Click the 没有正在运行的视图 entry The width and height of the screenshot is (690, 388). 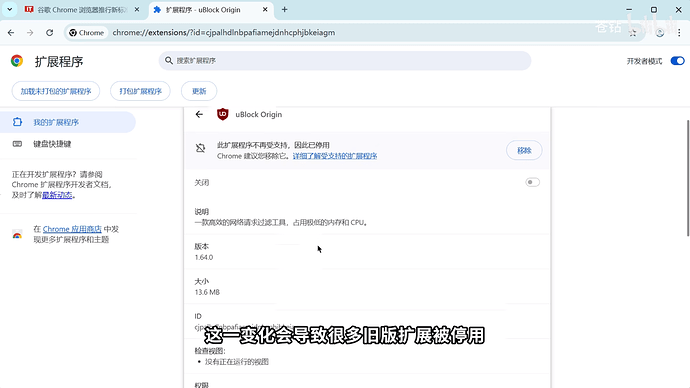click(237, 362)
